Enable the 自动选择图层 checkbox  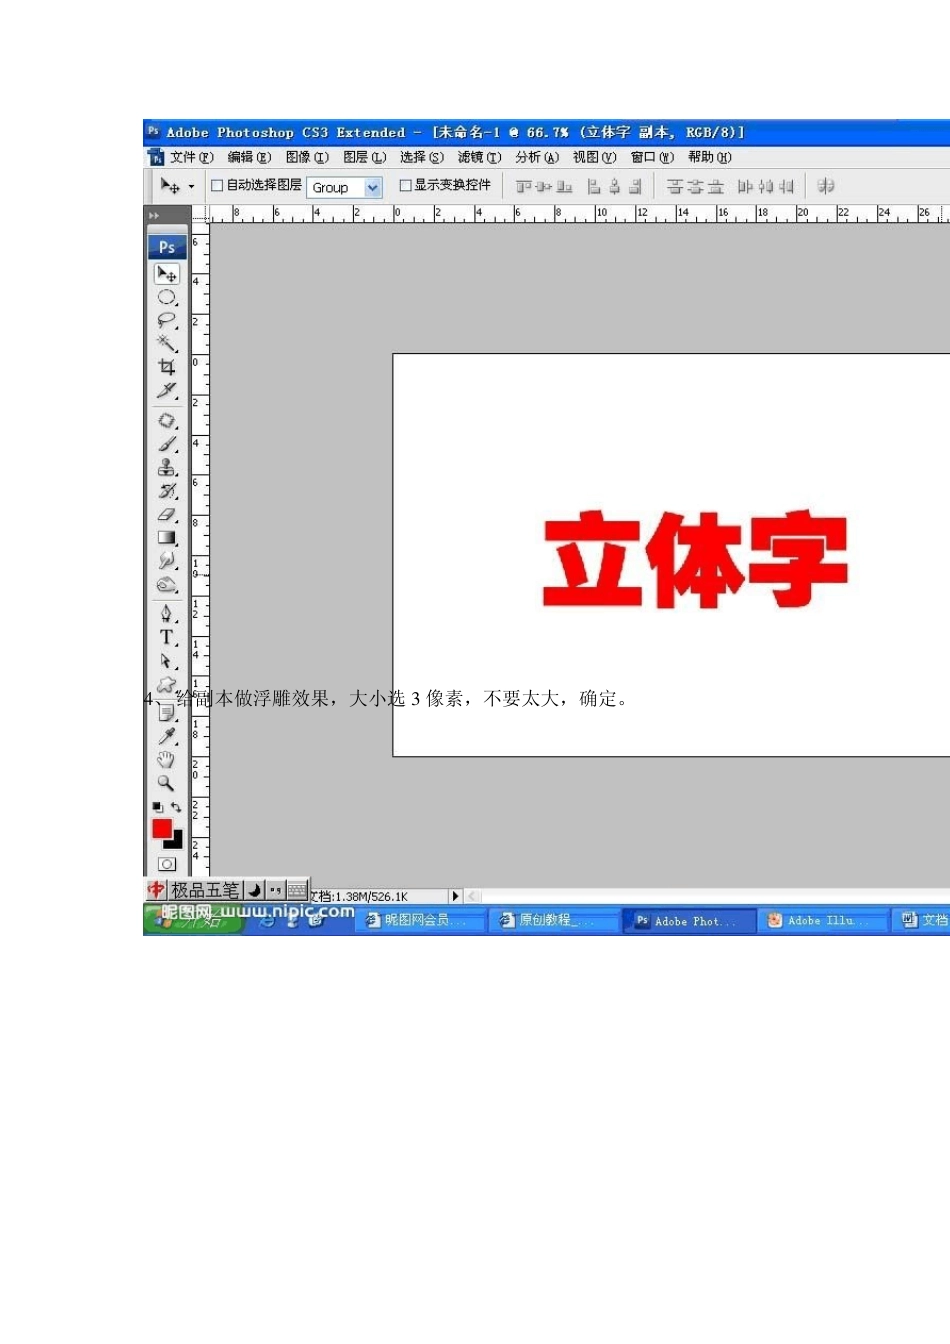point(217,185)
